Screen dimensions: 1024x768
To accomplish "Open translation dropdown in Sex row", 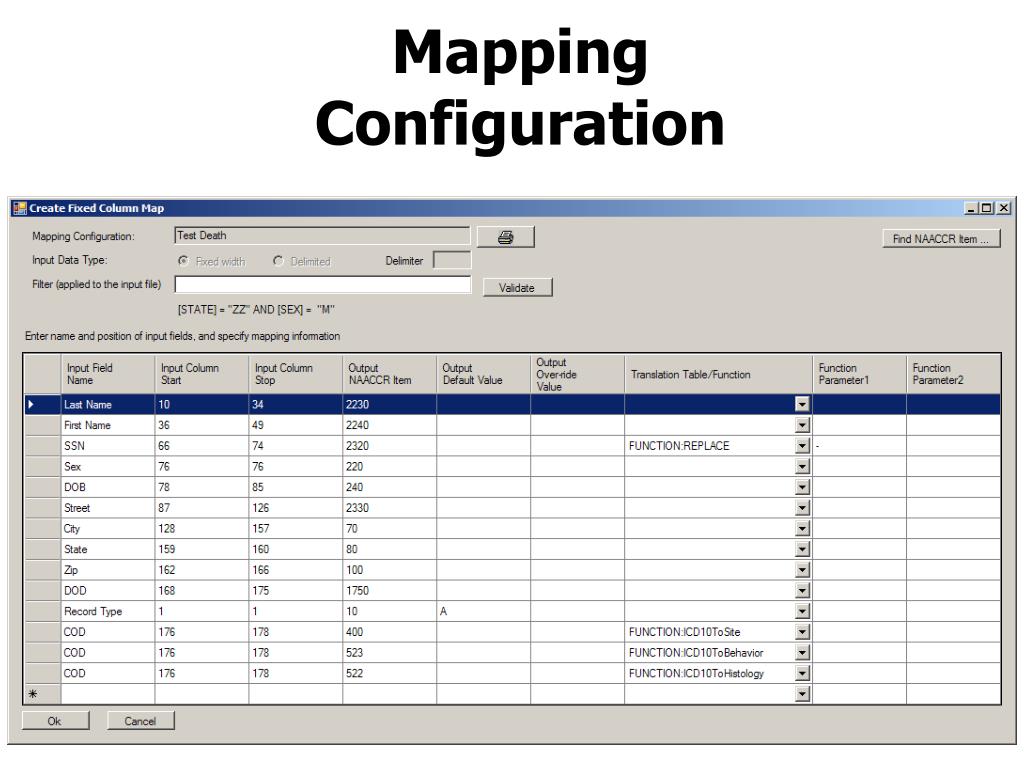I will click(x=803, y=467).
